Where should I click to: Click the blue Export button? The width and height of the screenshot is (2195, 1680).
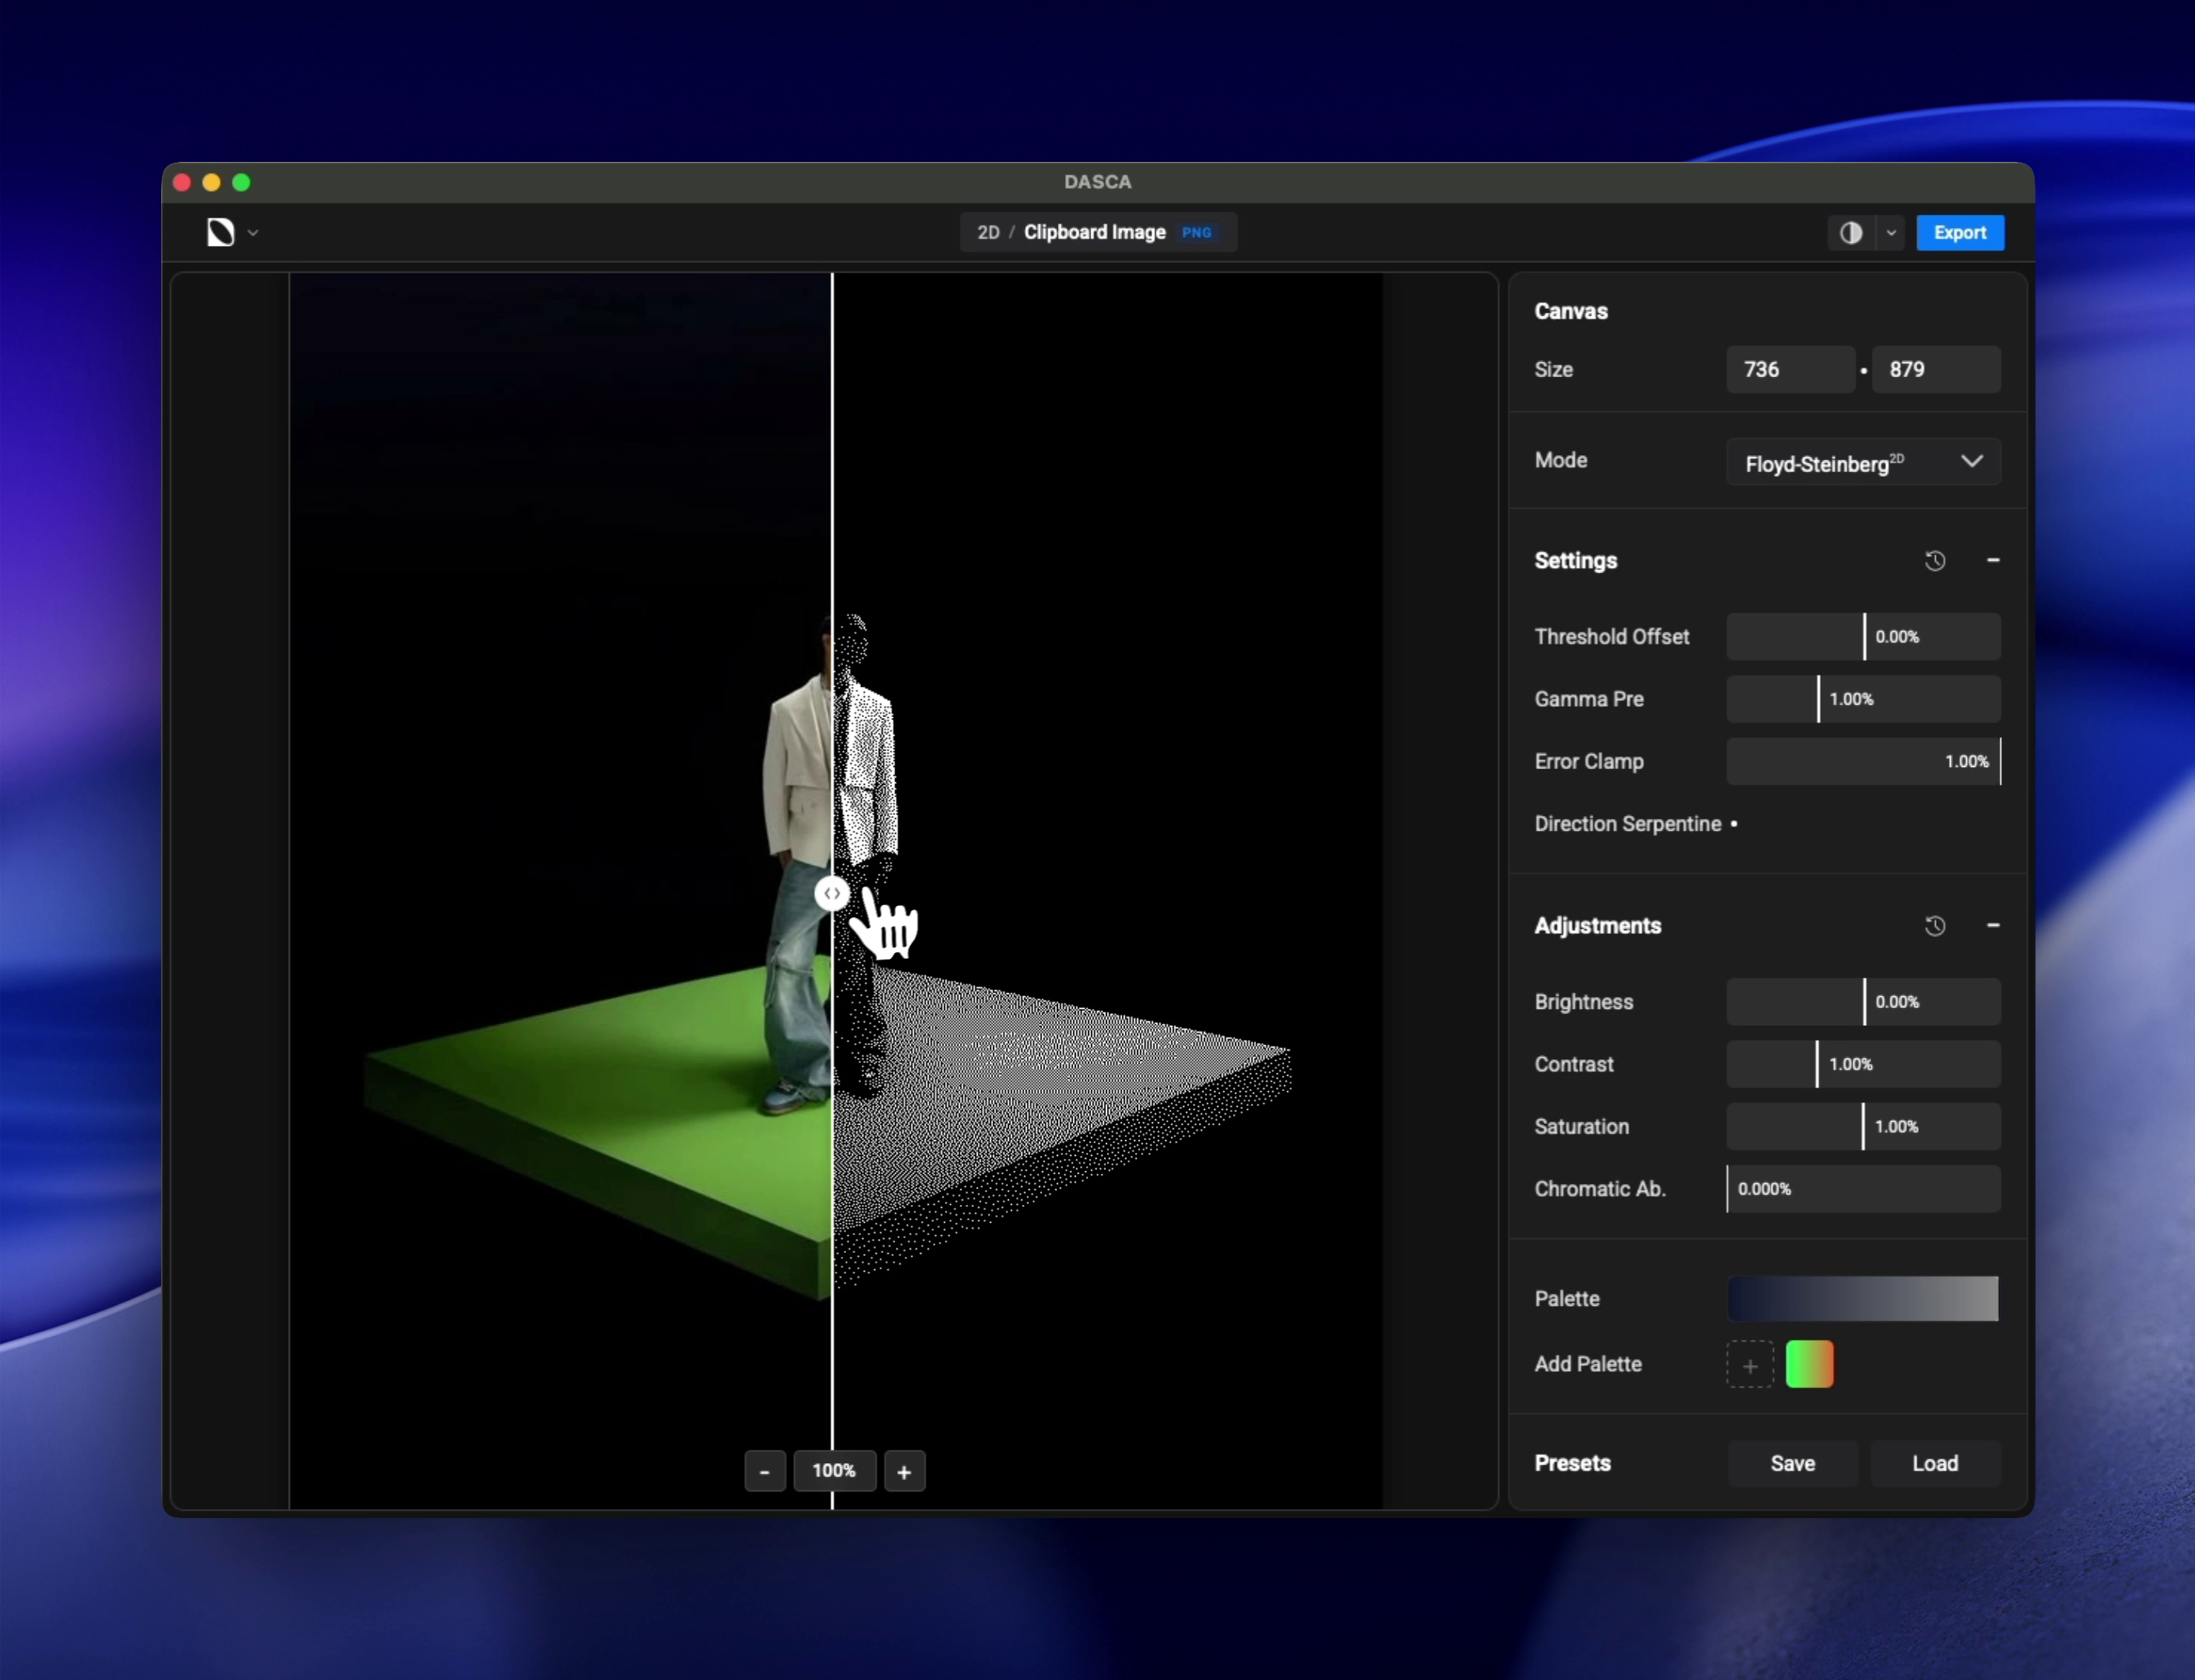point(1959,232)
